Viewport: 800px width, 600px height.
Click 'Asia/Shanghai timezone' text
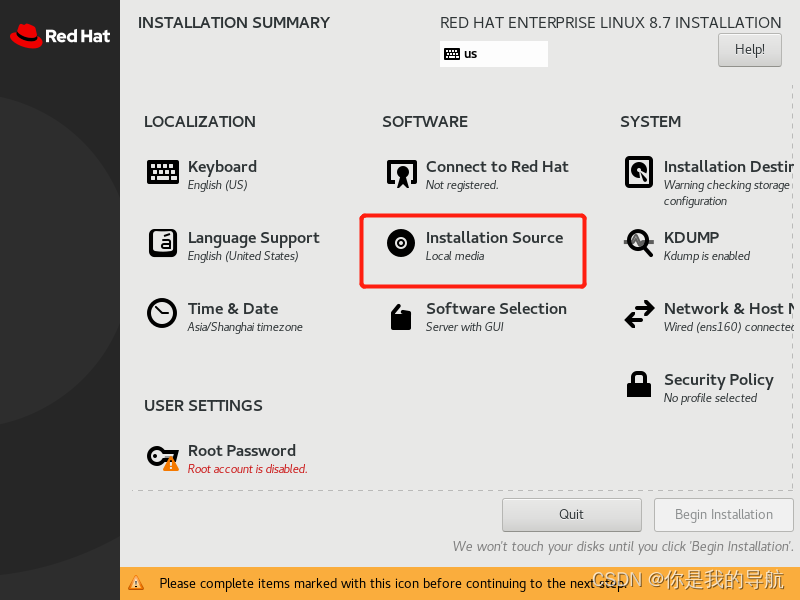pos(245,327)
